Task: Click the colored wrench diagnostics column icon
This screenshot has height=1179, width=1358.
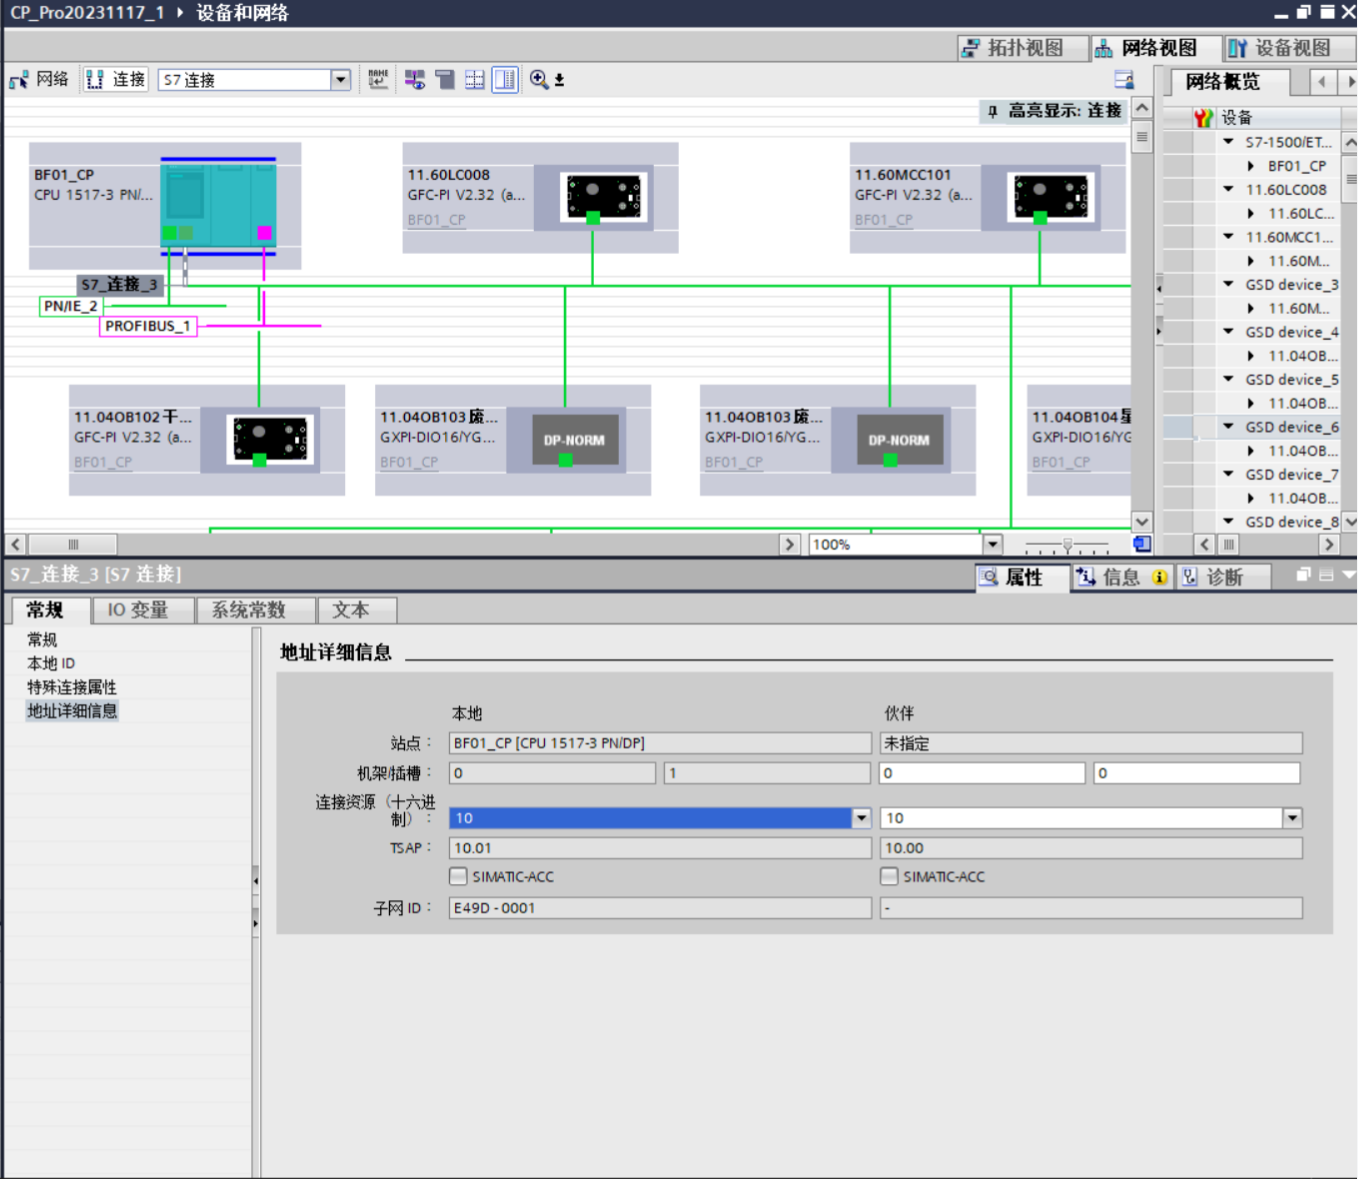Action: [x=1204, y=117]
